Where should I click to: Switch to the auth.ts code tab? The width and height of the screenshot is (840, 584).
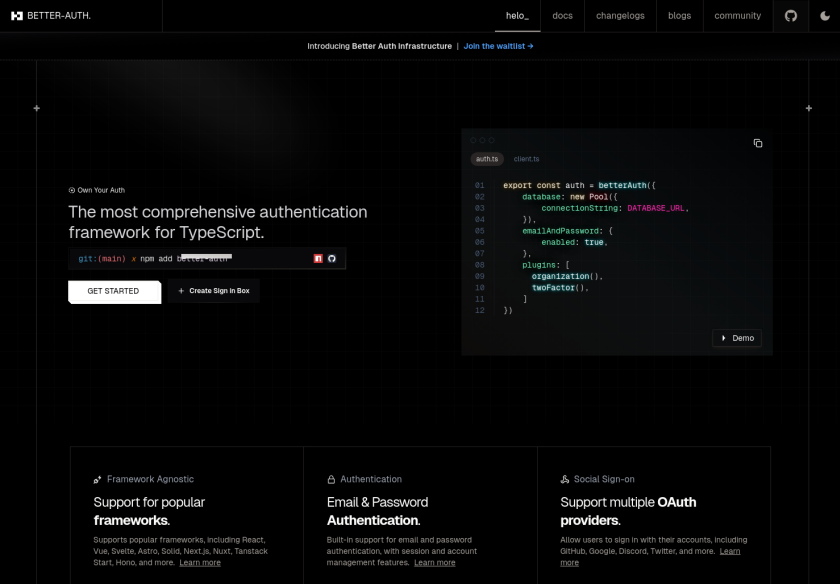click(487, 159)
